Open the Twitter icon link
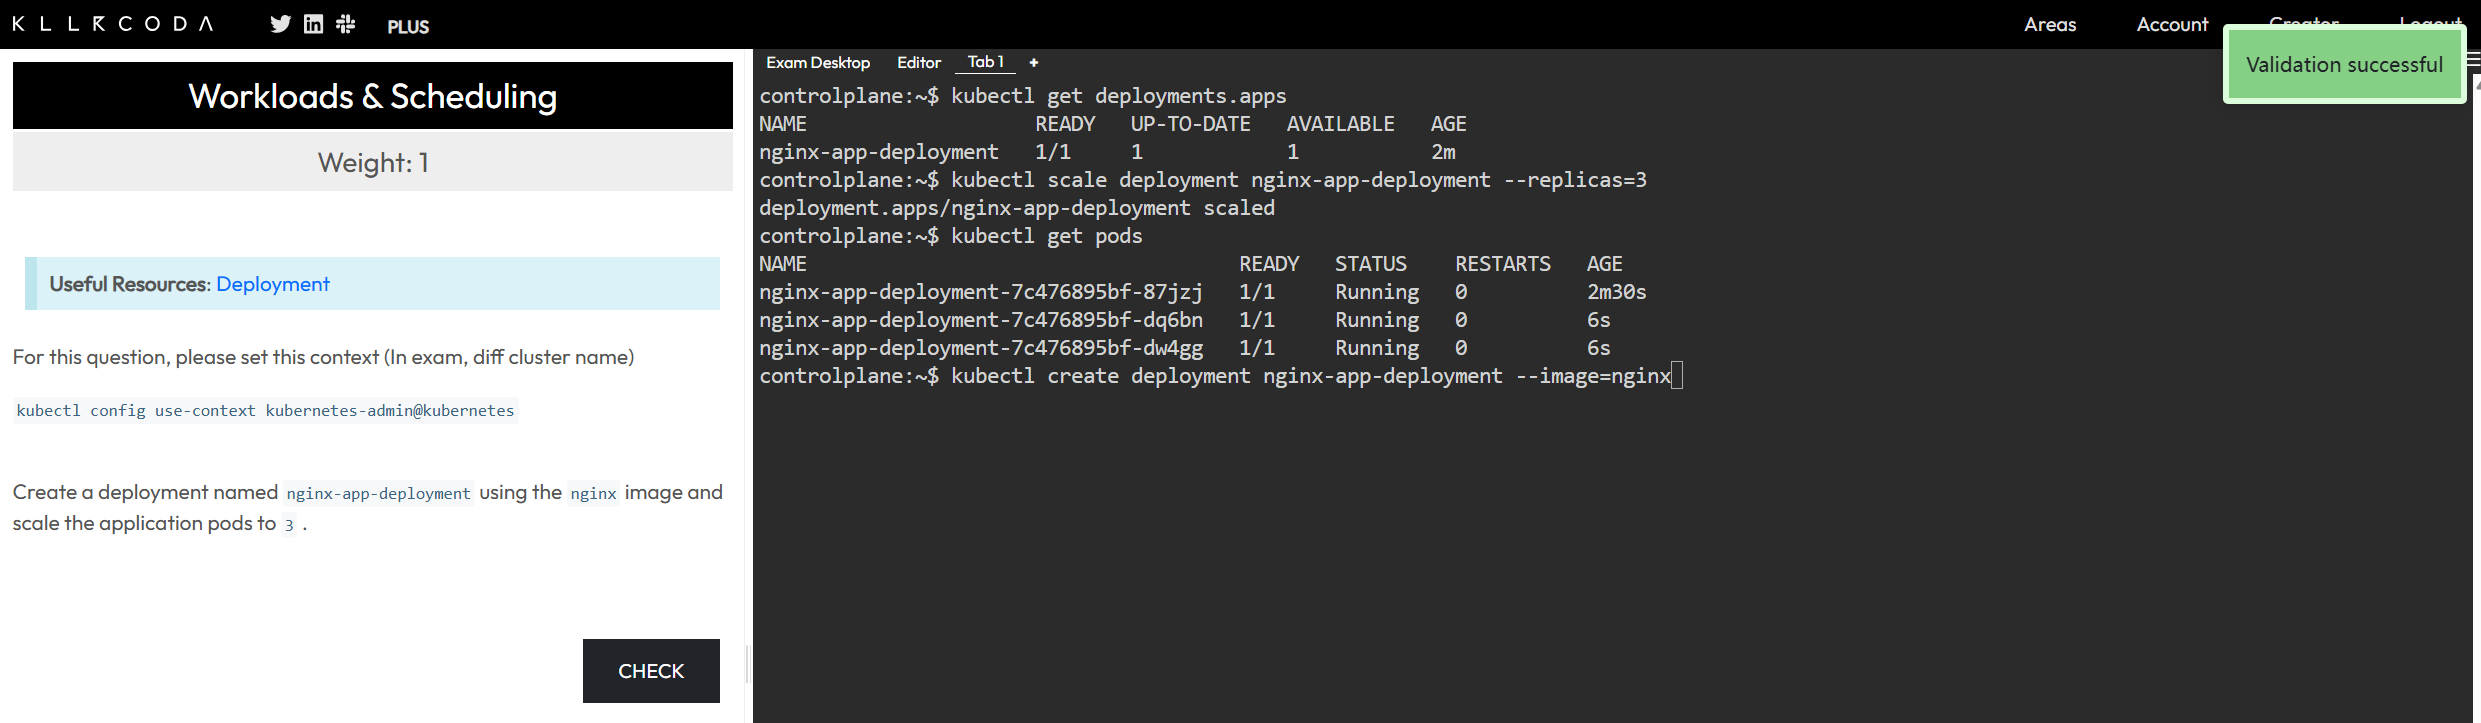 tap(281, 24)
